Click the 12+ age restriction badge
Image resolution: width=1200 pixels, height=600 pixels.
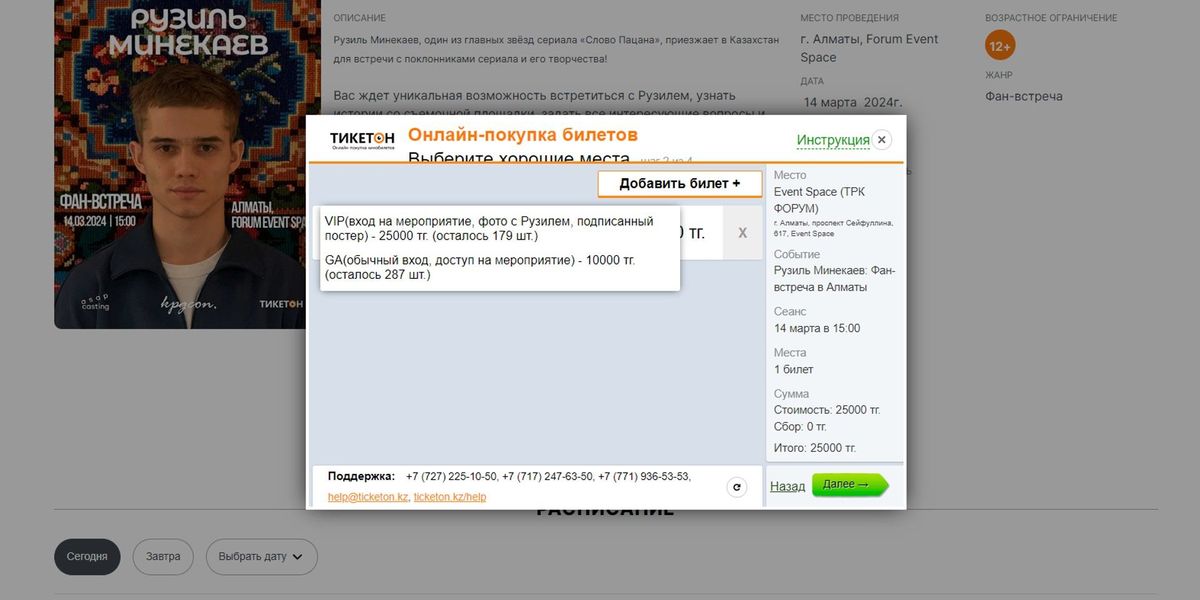tap(999, 46)
